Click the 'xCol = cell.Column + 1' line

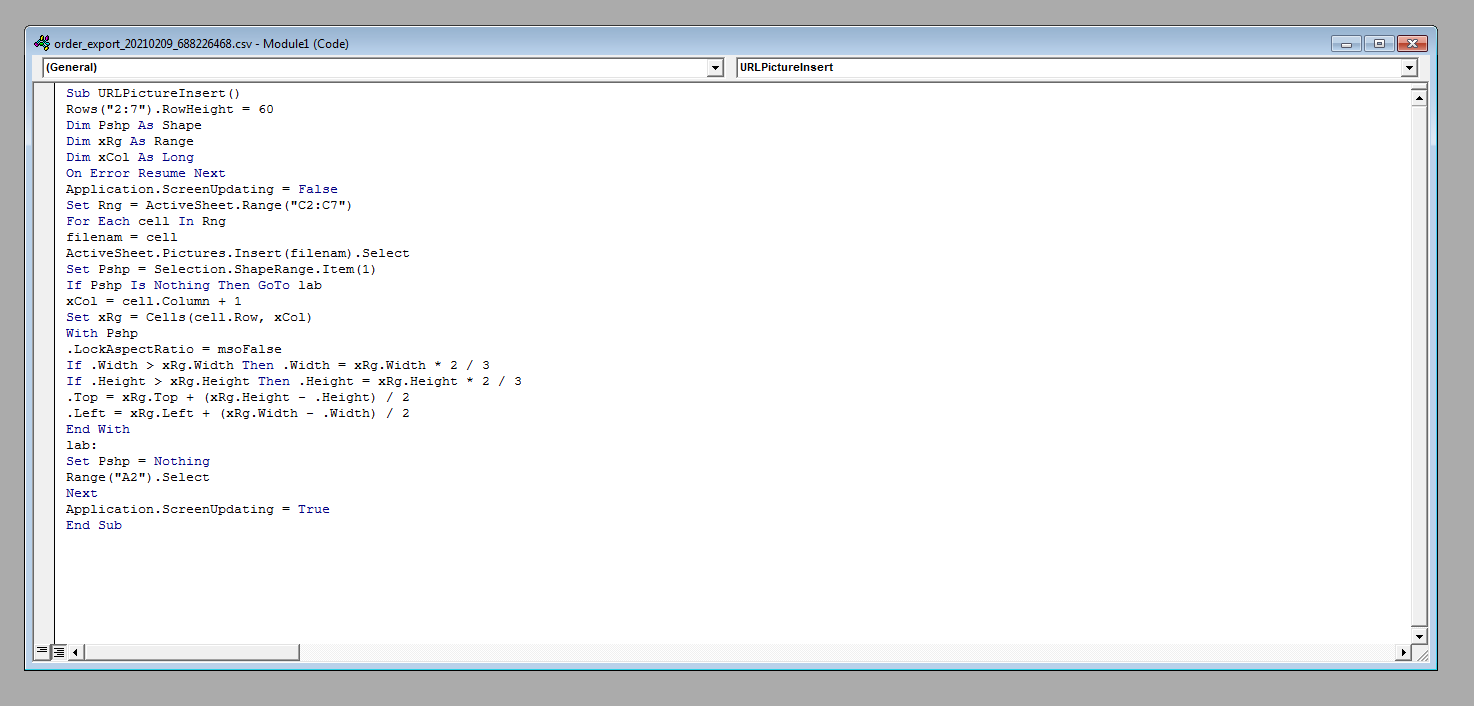154,301
